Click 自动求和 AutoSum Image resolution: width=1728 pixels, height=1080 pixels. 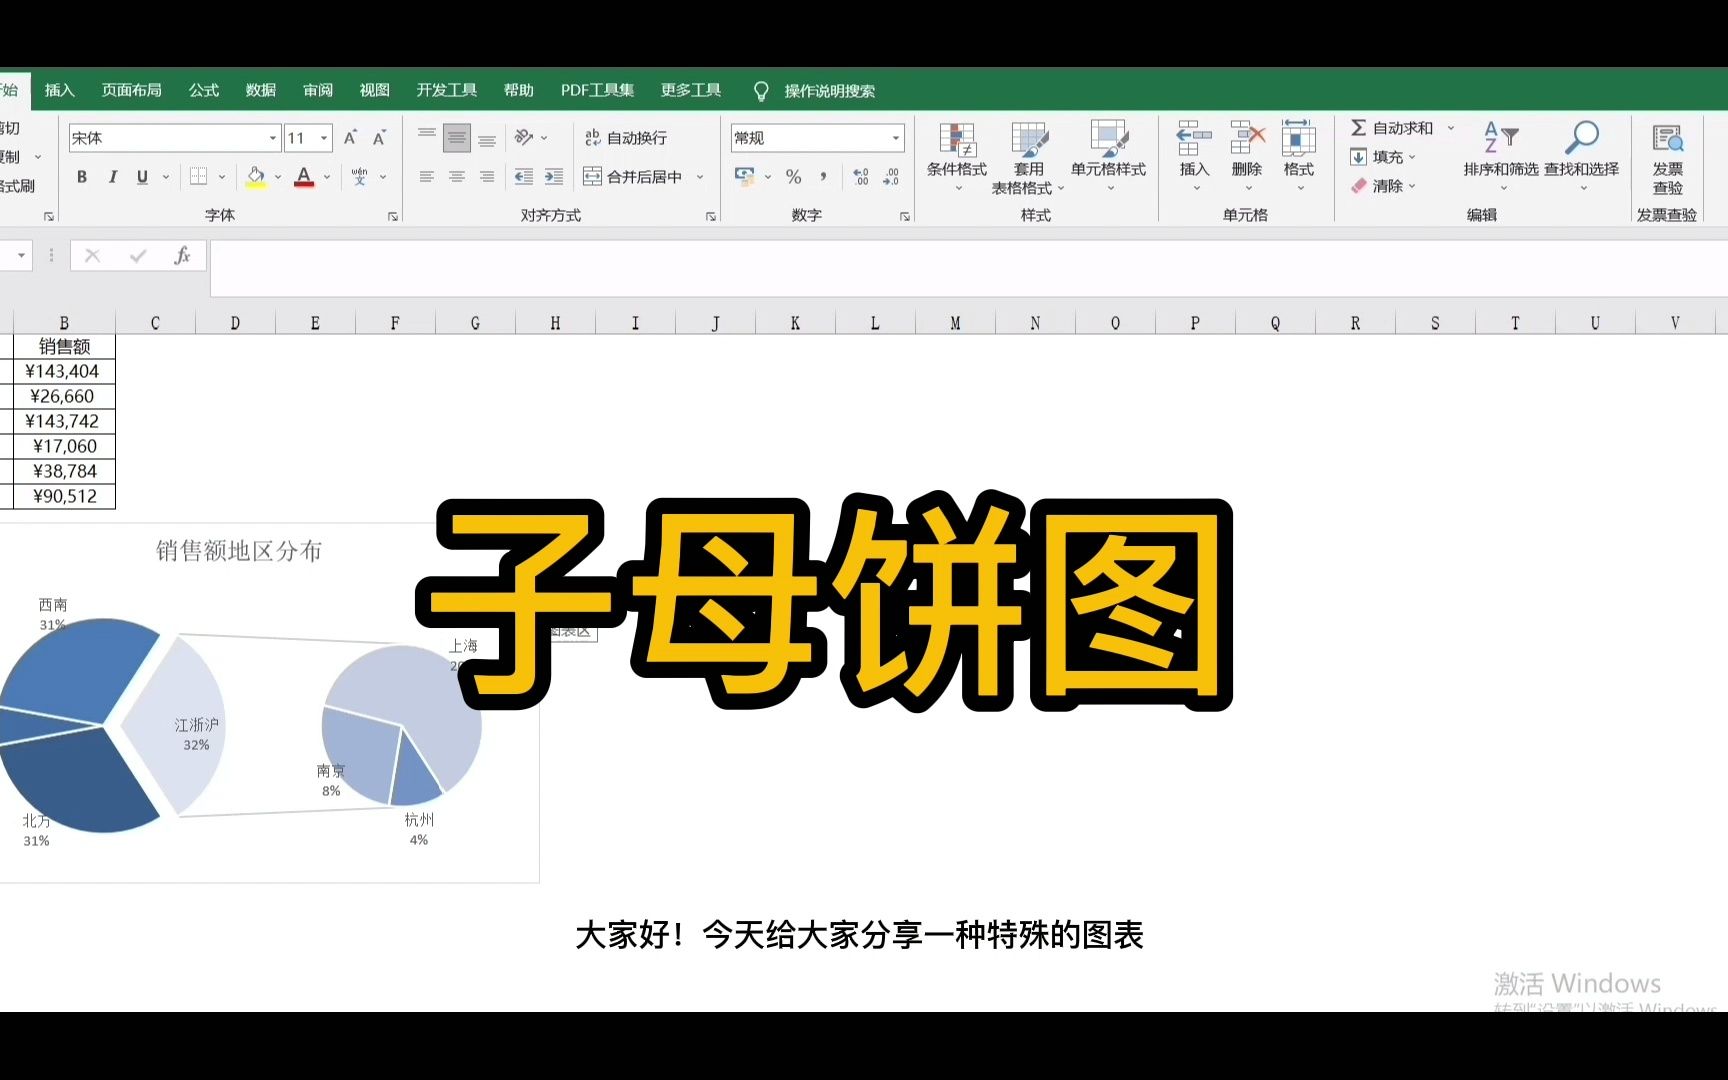click(1392, 128)
